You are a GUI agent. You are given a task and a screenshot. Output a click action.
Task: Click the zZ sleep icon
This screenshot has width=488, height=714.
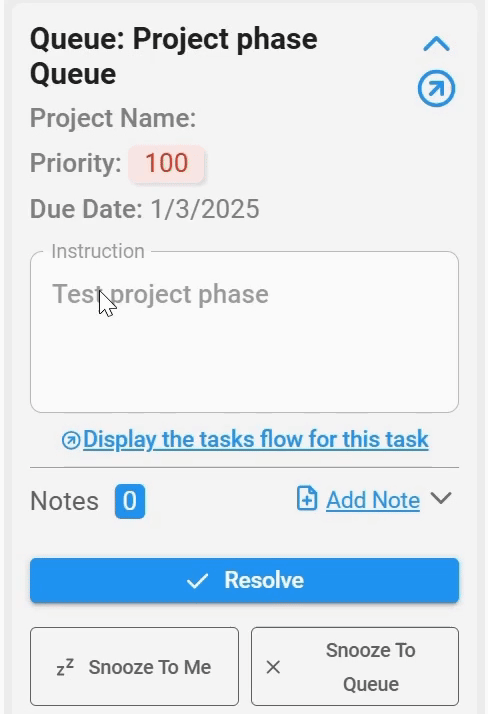pyautogui.click(x=65, y=667)
